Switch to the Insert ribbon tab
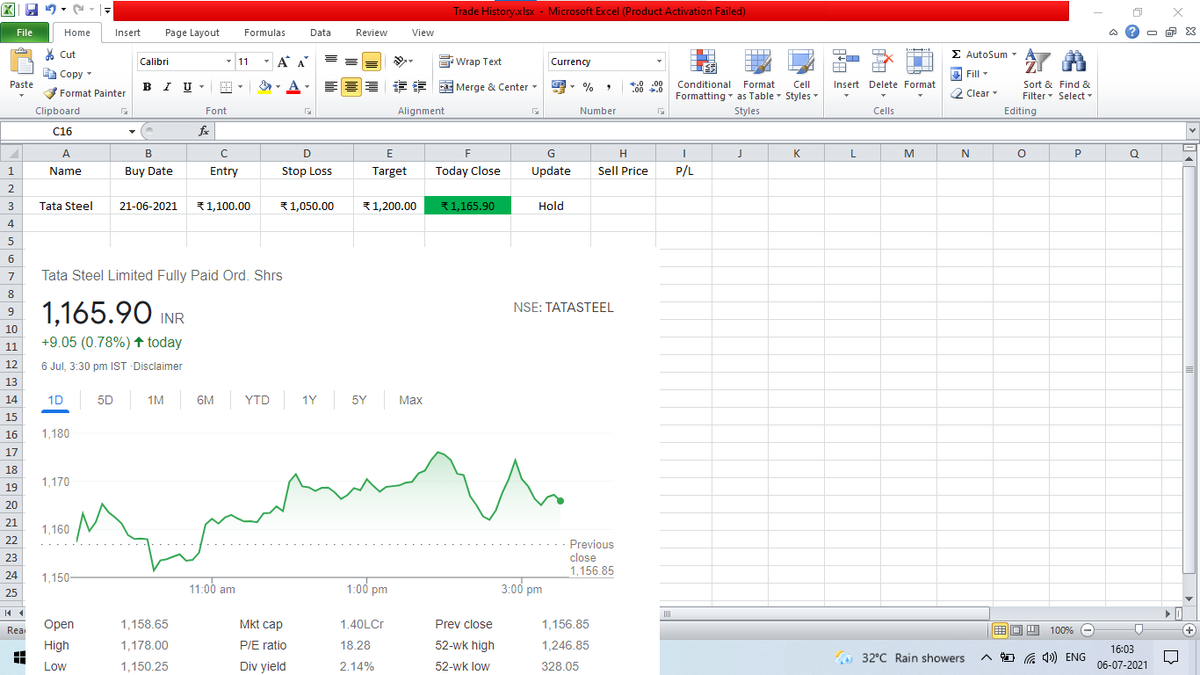This screenshot has height=675, width=1200. click(127, 33)
